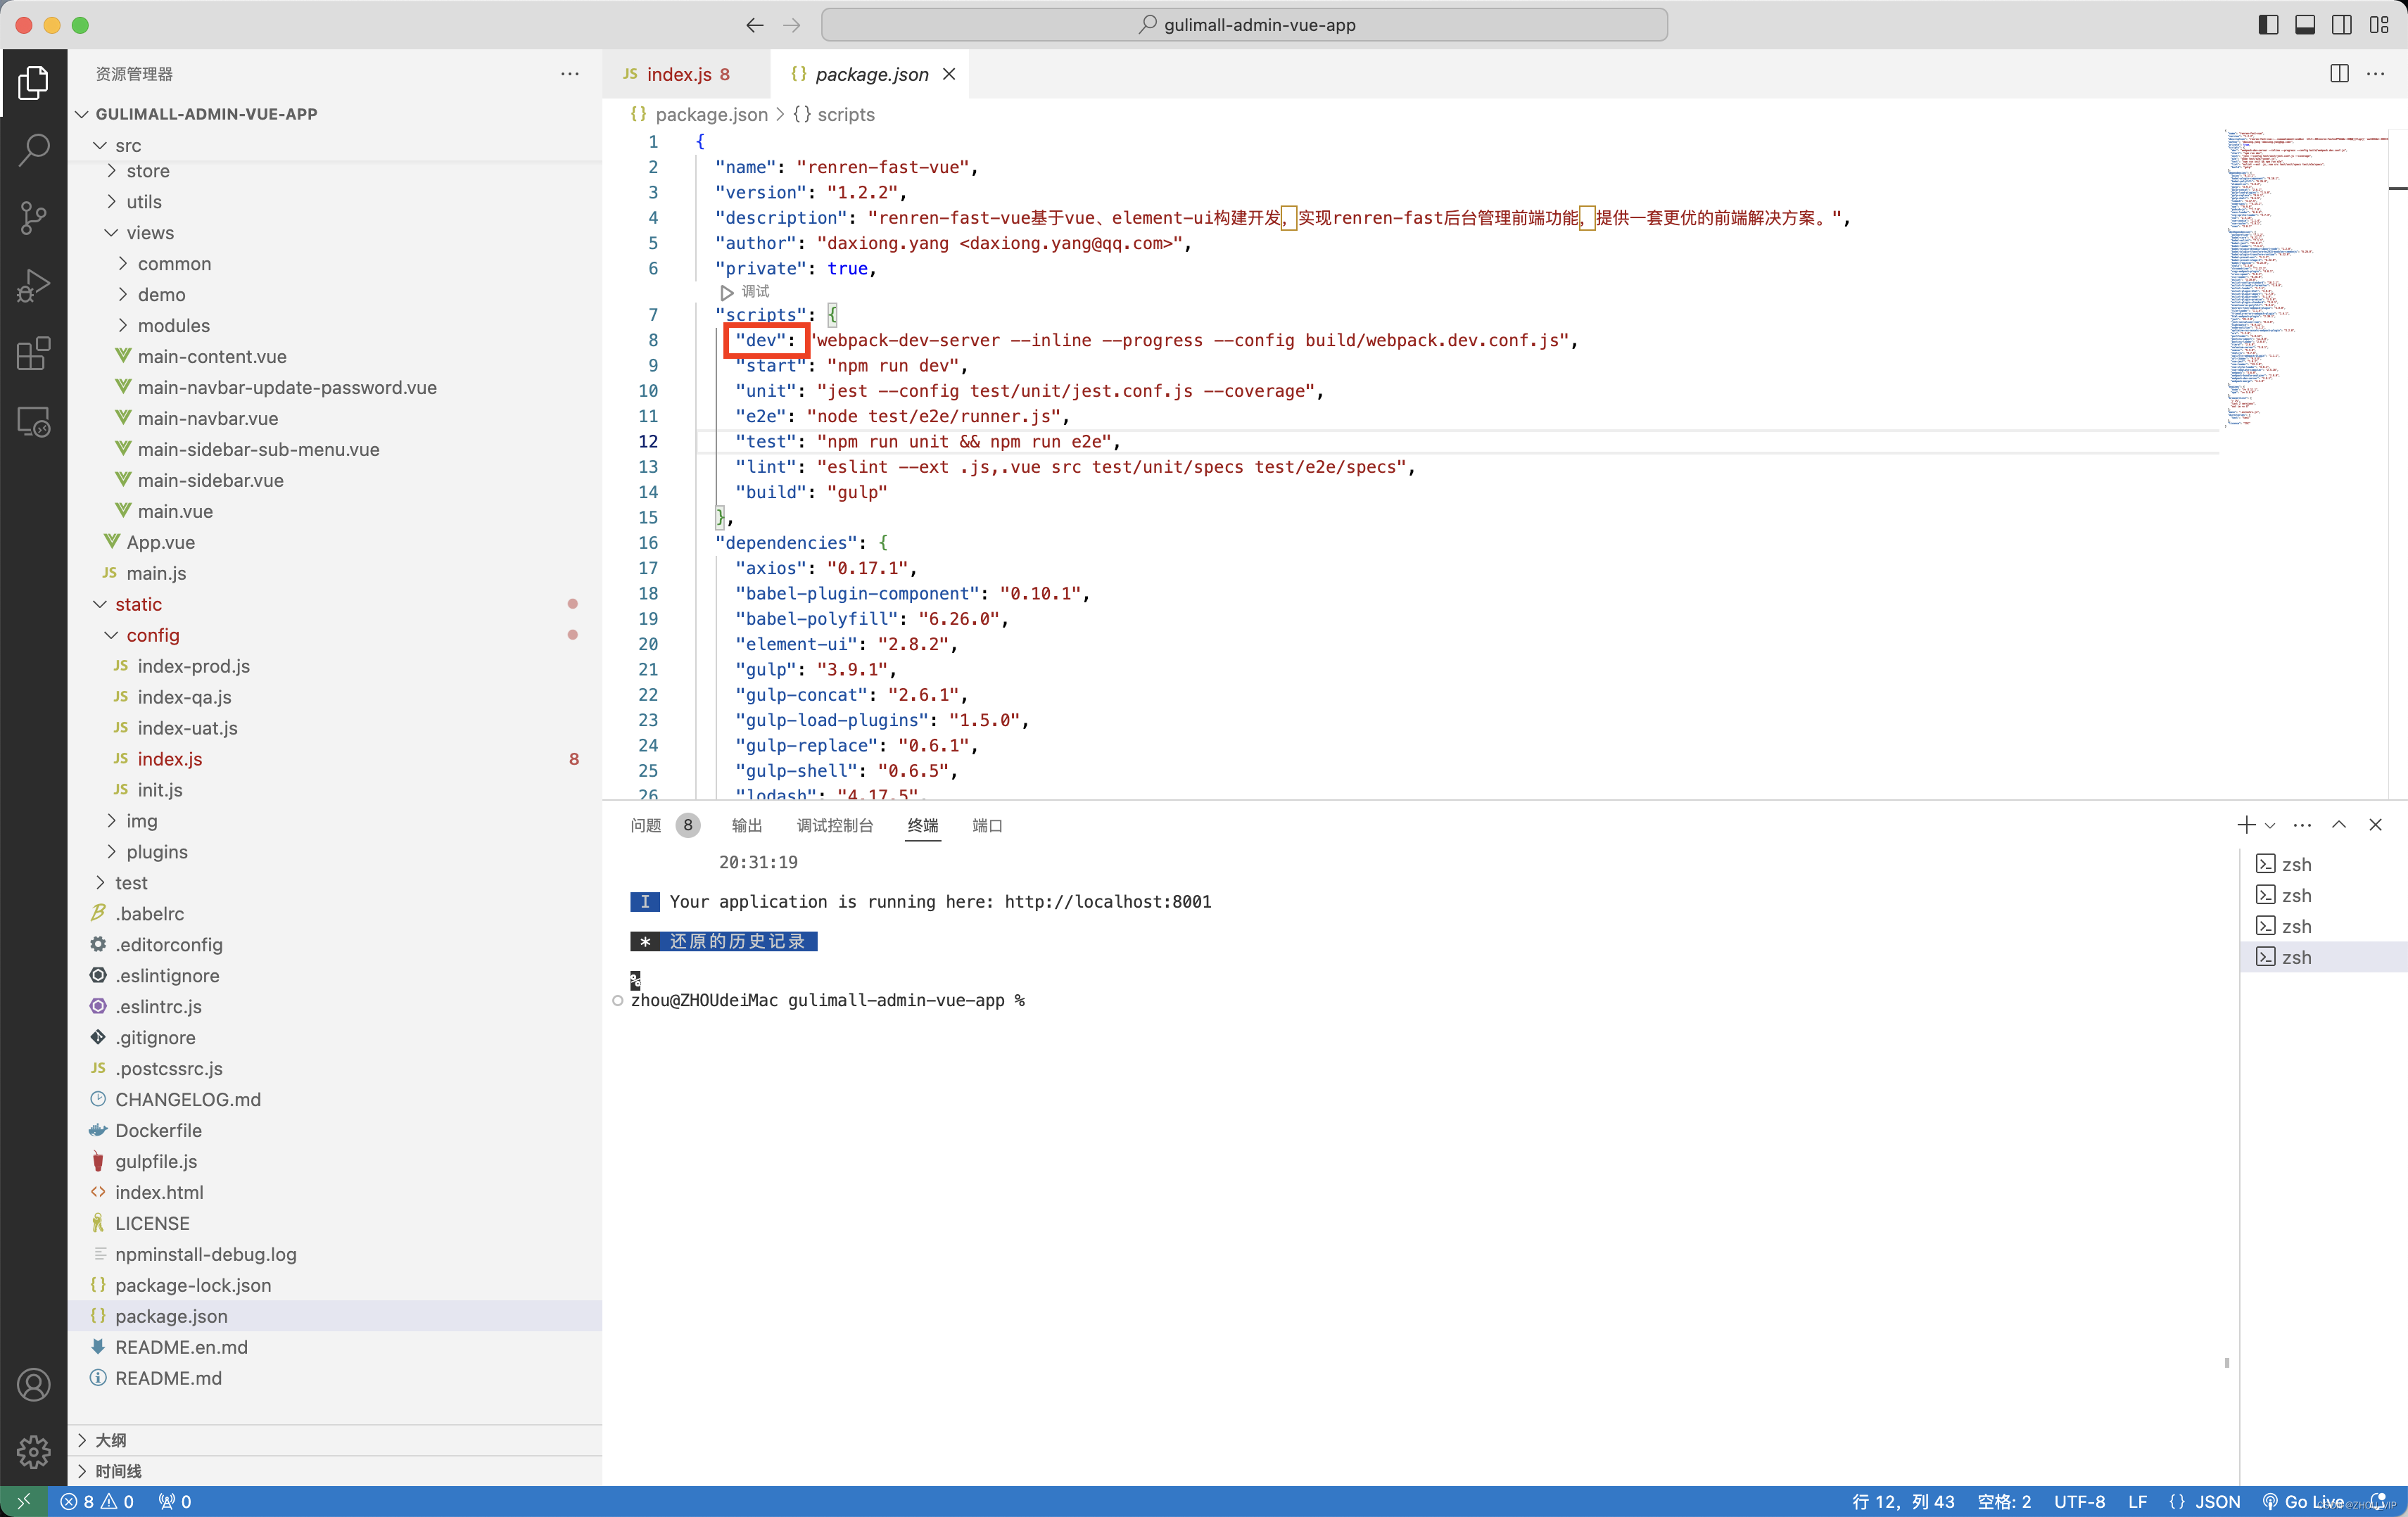Expand the Outline section
Image resolution: width=2408 pixels, height=1517 pixels.
[x=334, y=1440]
